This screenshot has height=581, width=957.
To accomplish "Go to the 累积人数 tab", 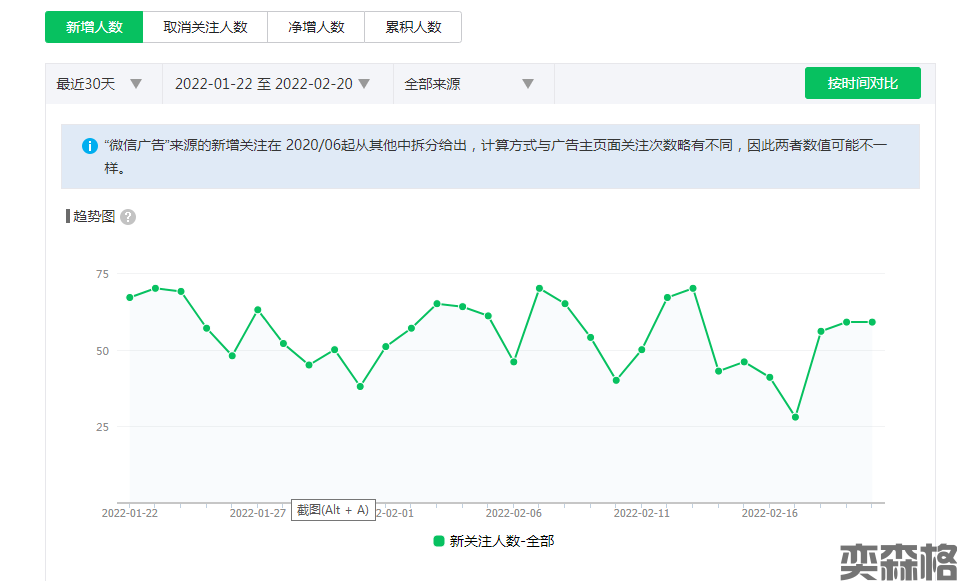I will [413, 27].
